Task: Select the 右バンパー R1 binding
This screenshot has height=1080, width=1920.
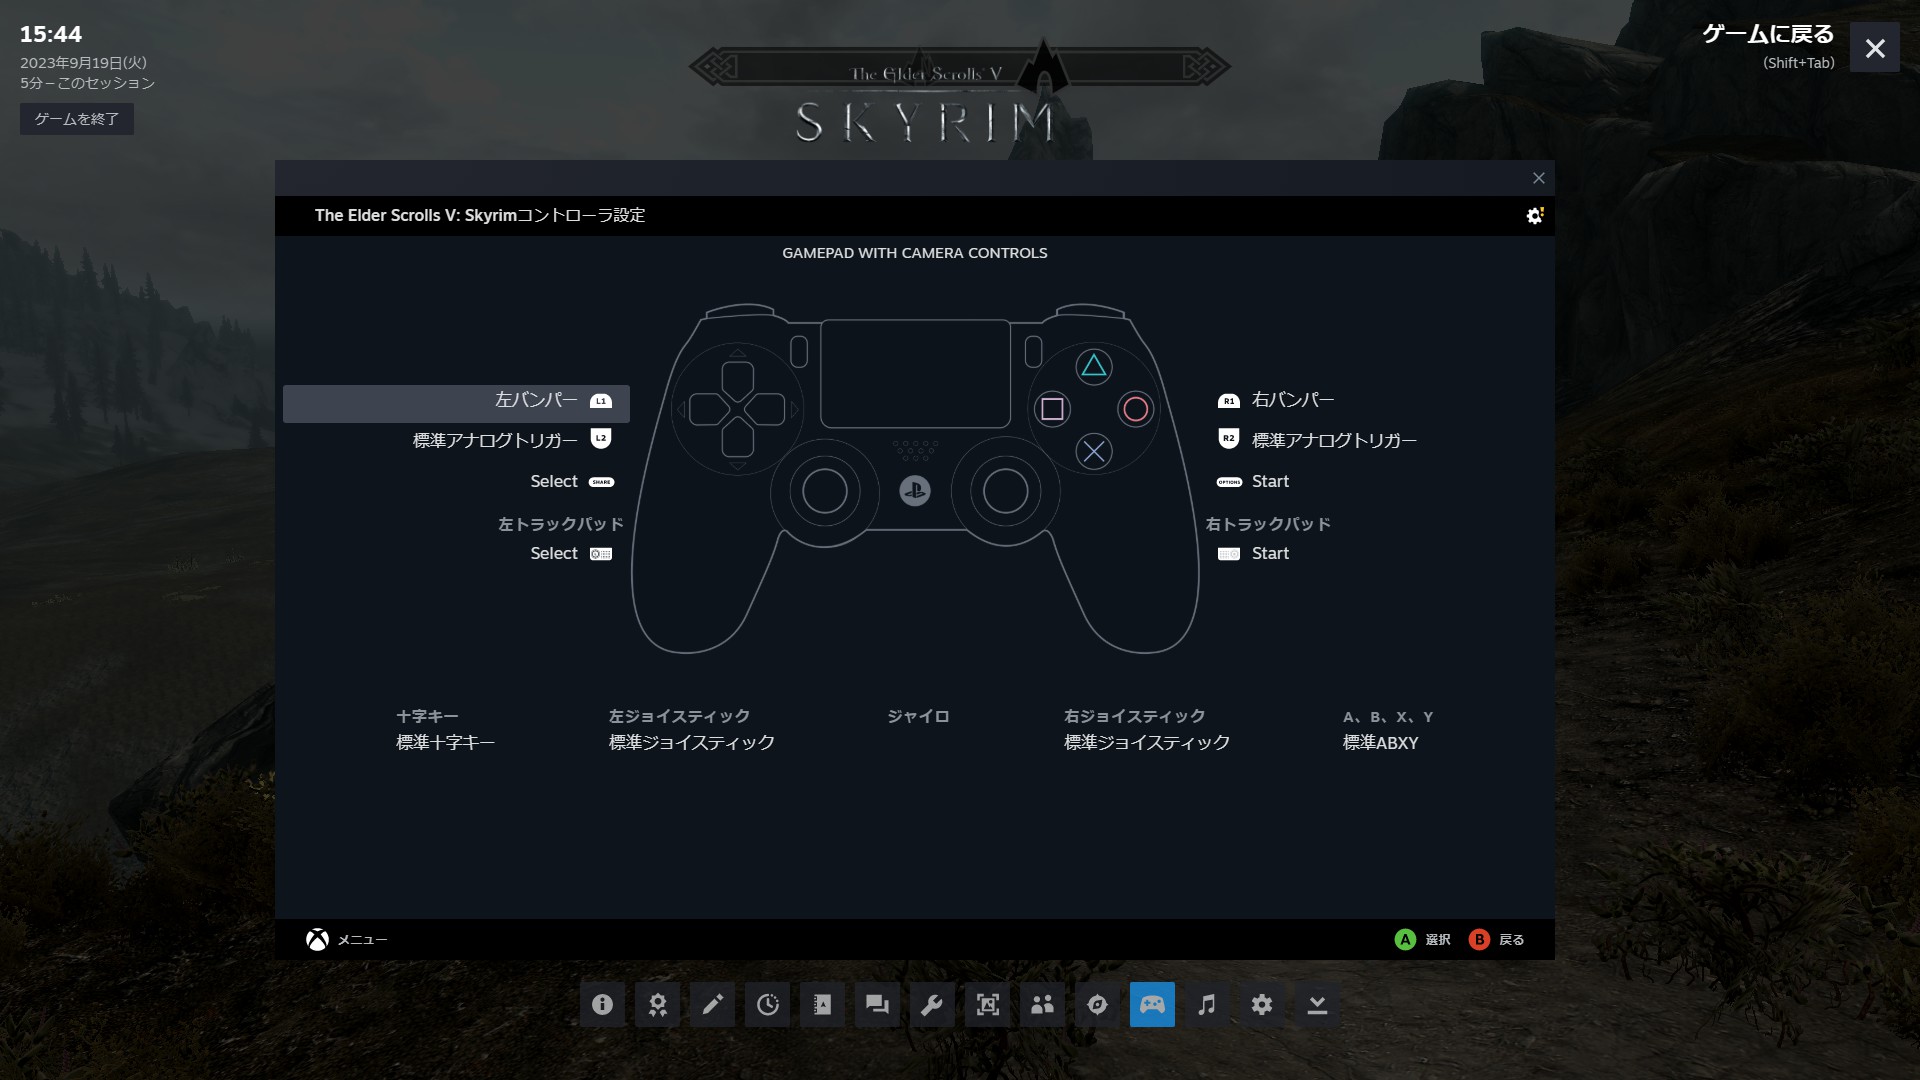Action: 1292,400
